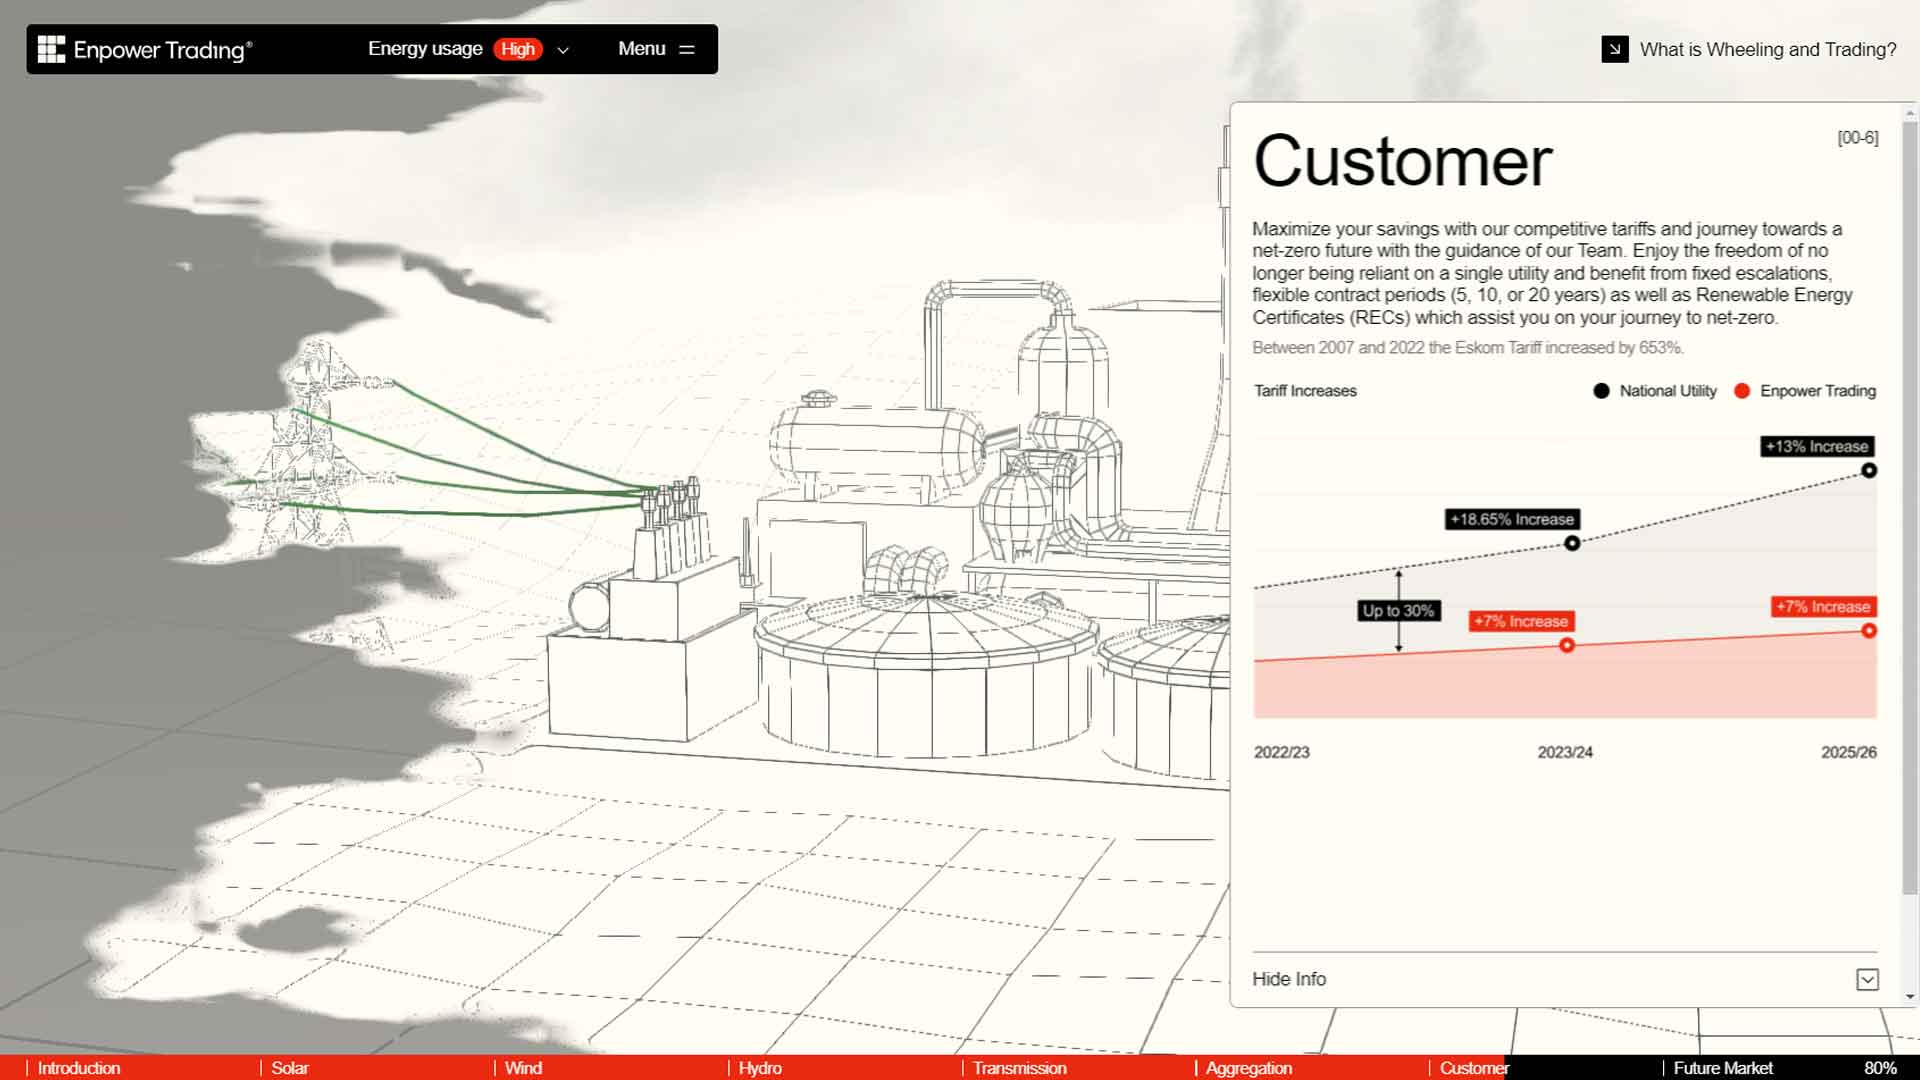The image size is (1920, 1080).
Task: Click the 80% progress indicator
Action: coord(1880,1068)
